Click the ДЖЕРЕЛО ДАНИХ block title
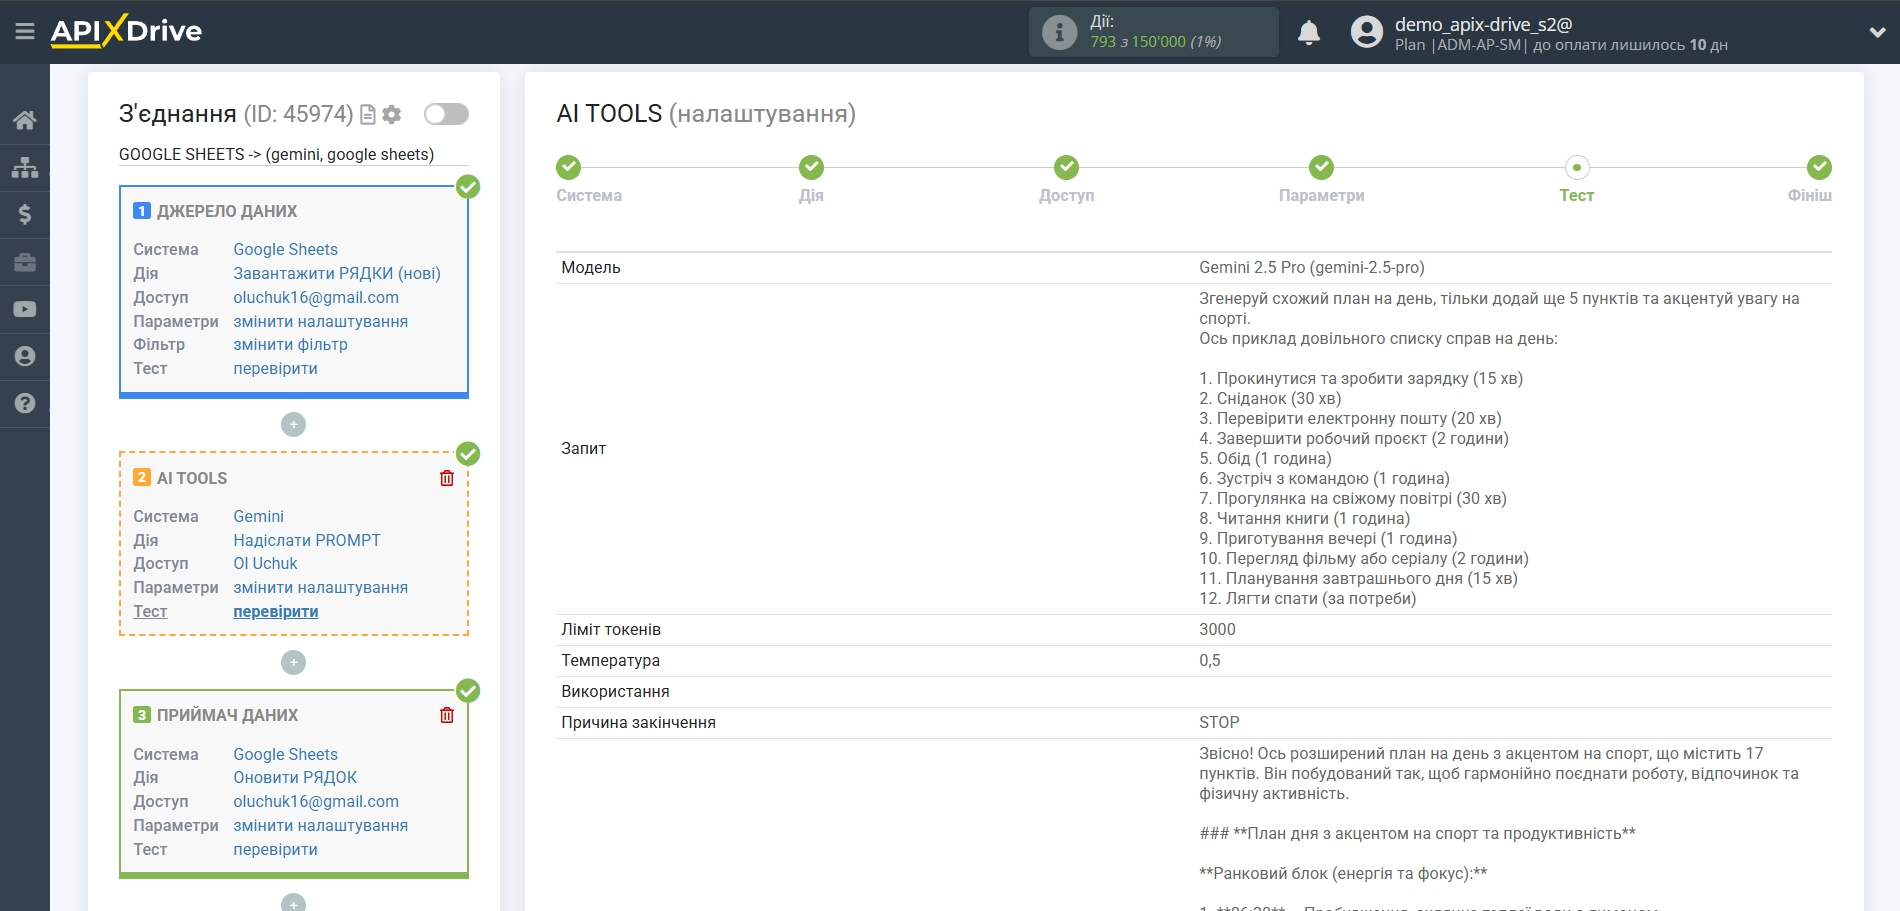Viewport: 1900px width, 911px height. [227, 211]
